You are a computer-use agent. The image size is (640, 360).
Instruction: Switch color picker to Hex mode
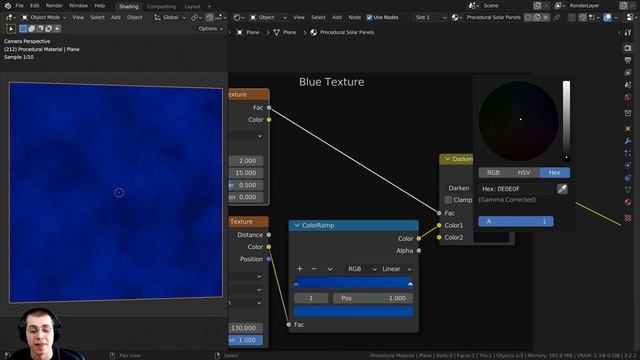click(x=555, y=173)
